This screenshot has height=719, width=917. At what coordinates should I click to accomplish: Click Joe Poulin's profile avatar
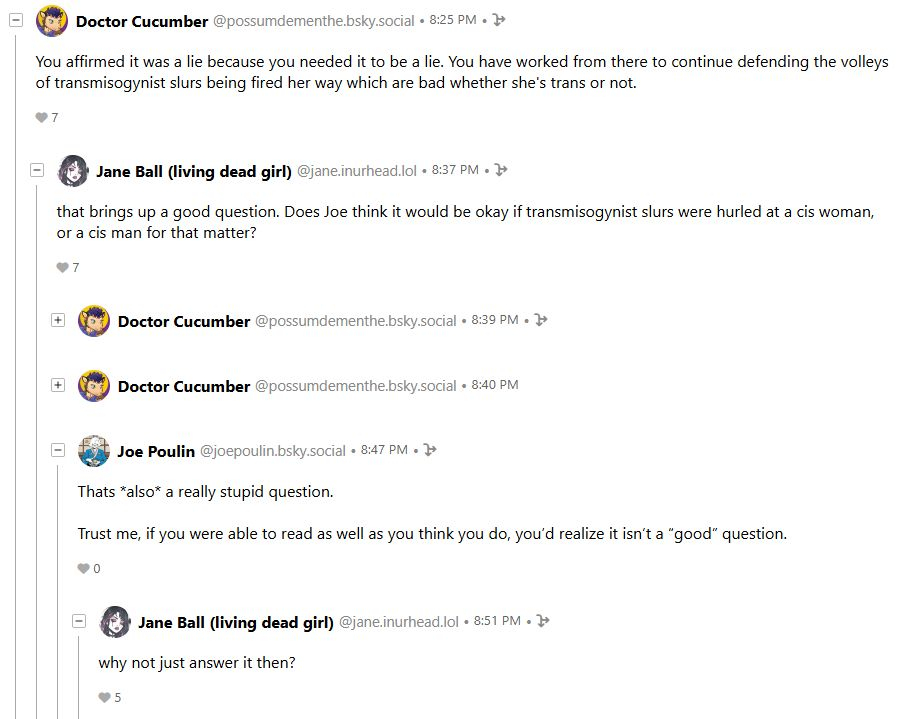pos(94,451)
